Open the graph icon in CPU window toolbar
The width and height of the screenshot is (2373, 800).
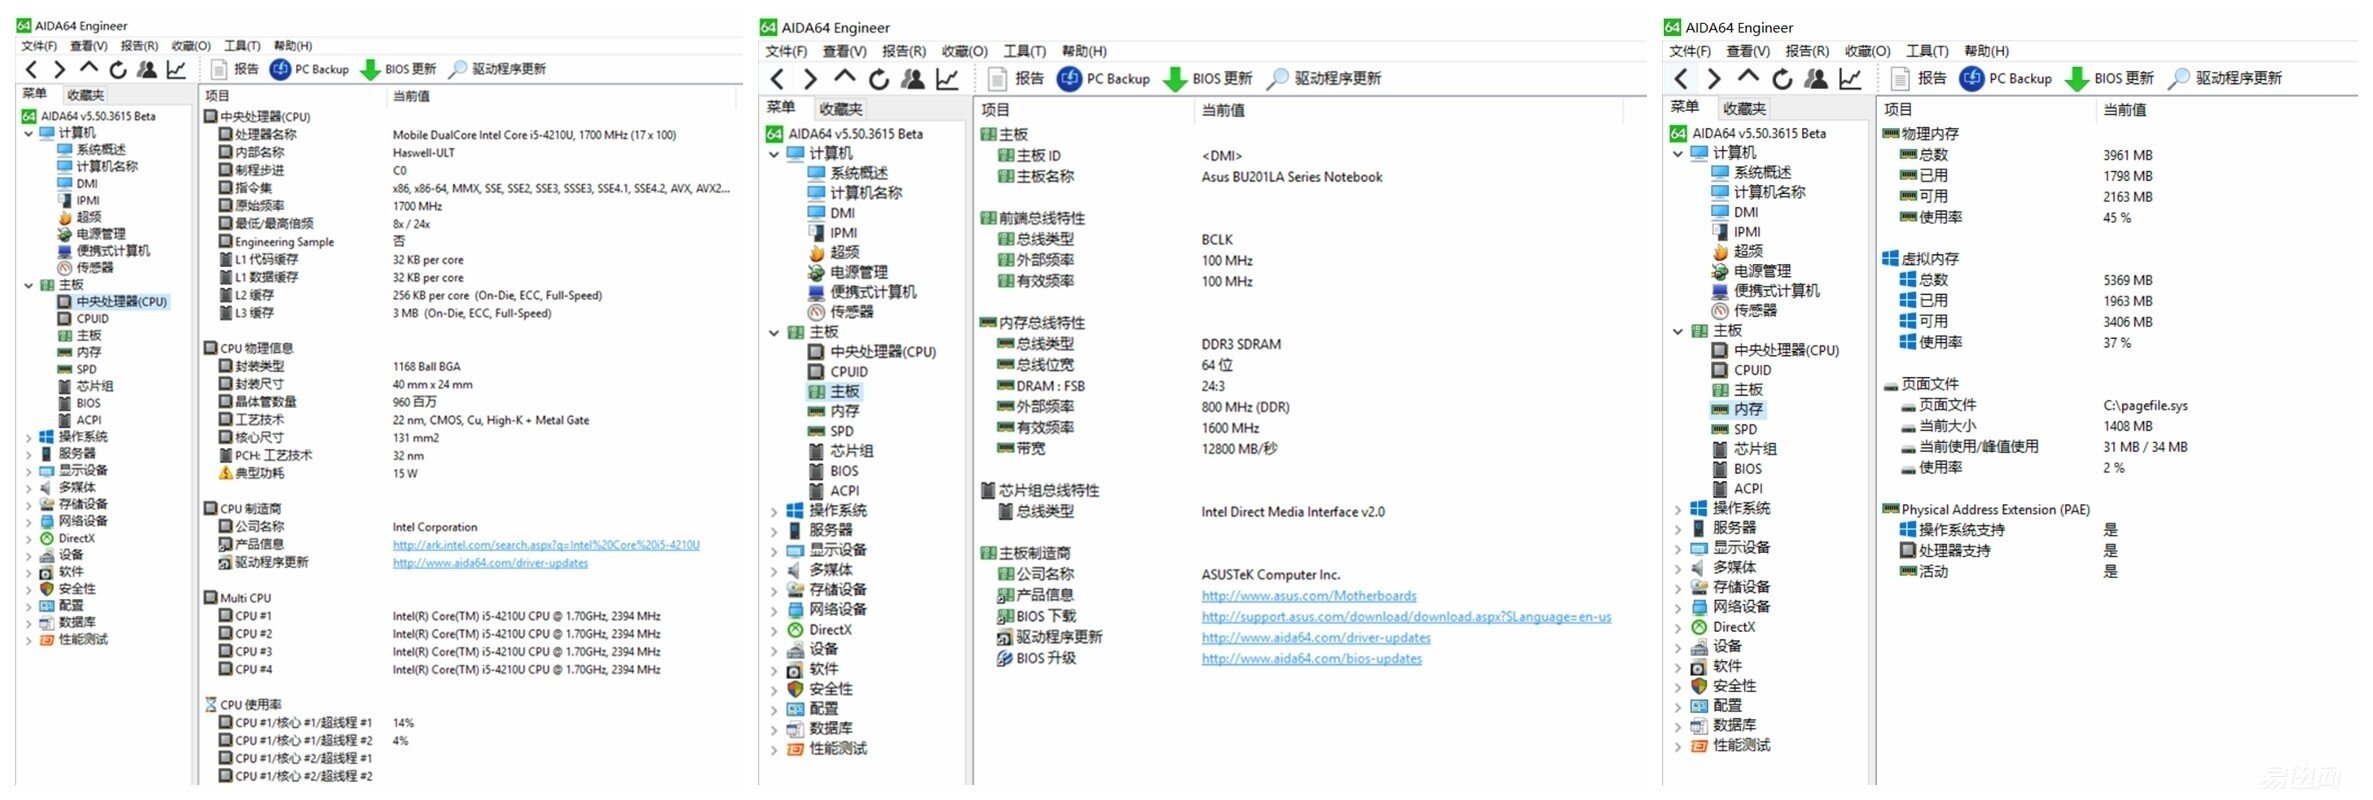point(176,69)
